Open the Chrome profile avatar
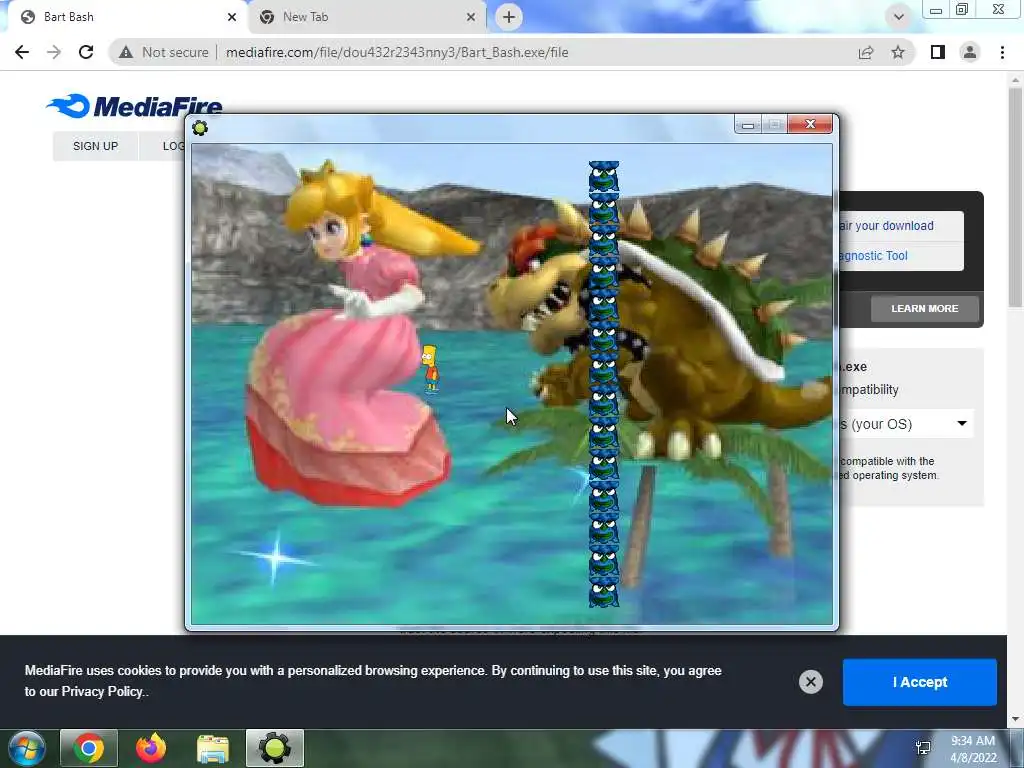This screenshot has width=1024, height=768. 970,52
